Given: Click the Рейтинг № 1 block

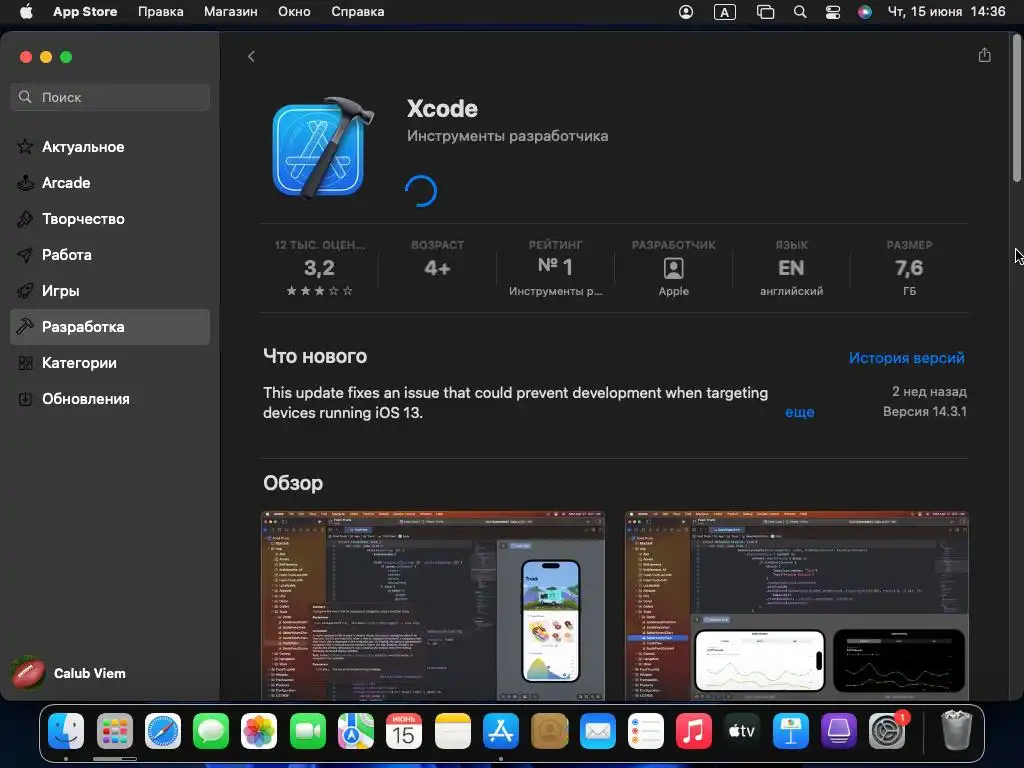Looking at the screenshot, I should coord(555,268).
